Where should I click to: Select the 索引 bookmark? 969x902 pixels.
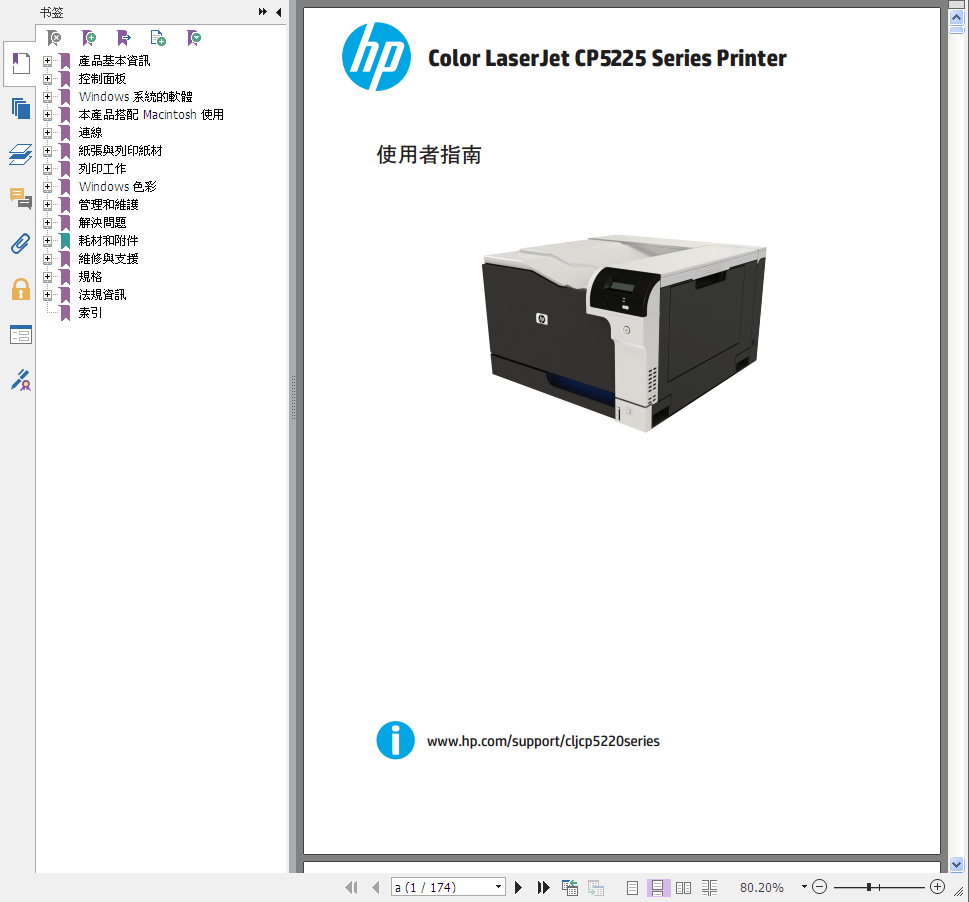coord(90,313)
